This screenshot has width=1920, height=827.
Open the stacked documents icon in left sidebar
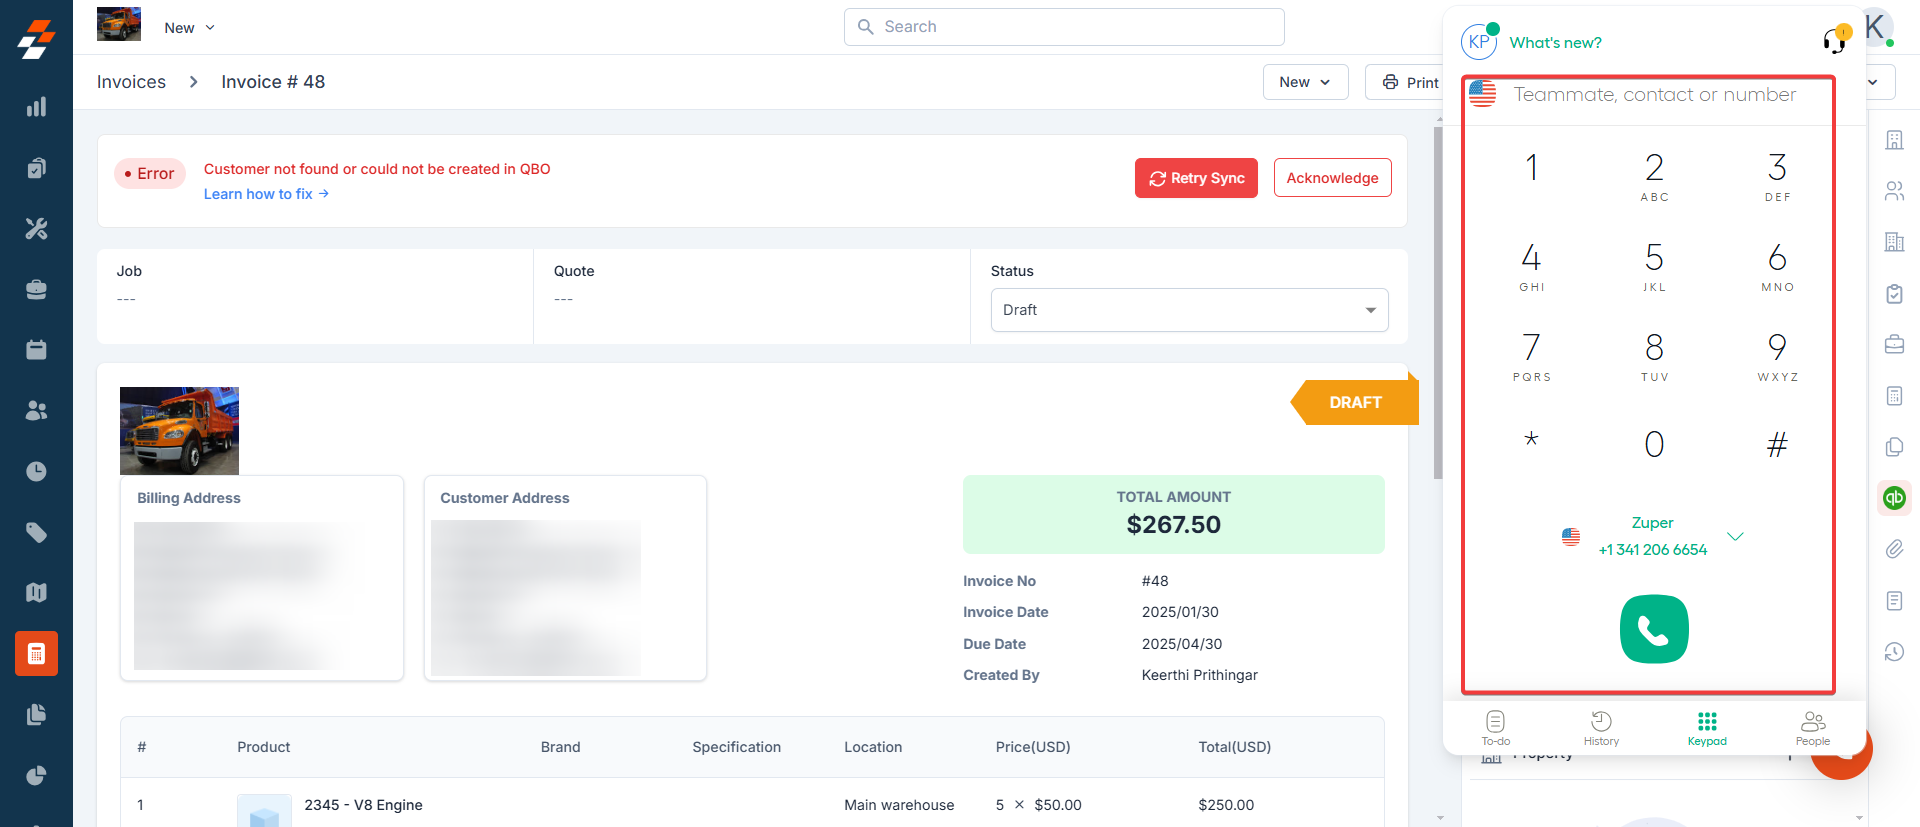pyautogui.click(x=36, y=715)
